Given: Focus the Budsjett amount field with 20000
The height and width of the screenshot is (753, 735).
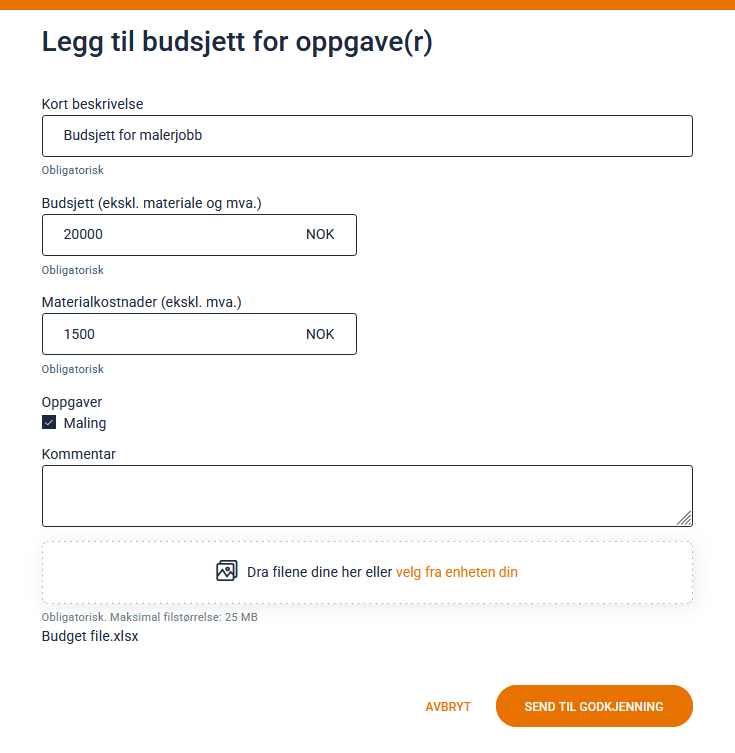Looking at the screenshot, I should coord(170,235).
